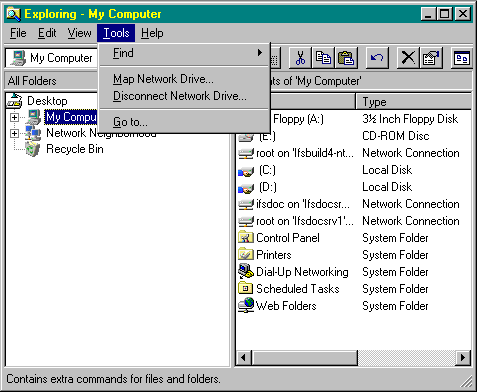
Task: Select the Printers folder icon
Action: 246,255
